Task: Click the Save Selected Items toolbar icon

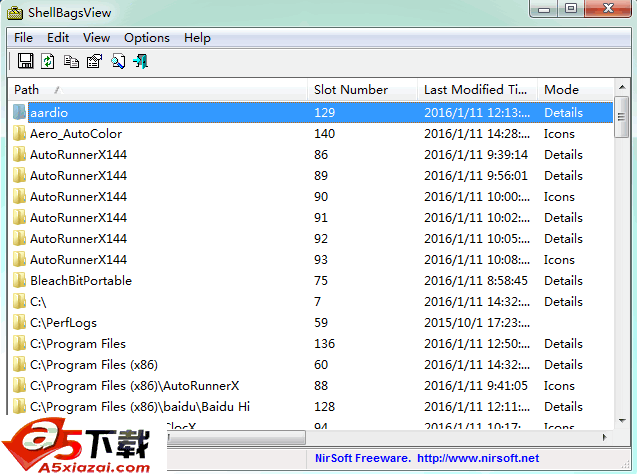Action: [x=25, y=61]
